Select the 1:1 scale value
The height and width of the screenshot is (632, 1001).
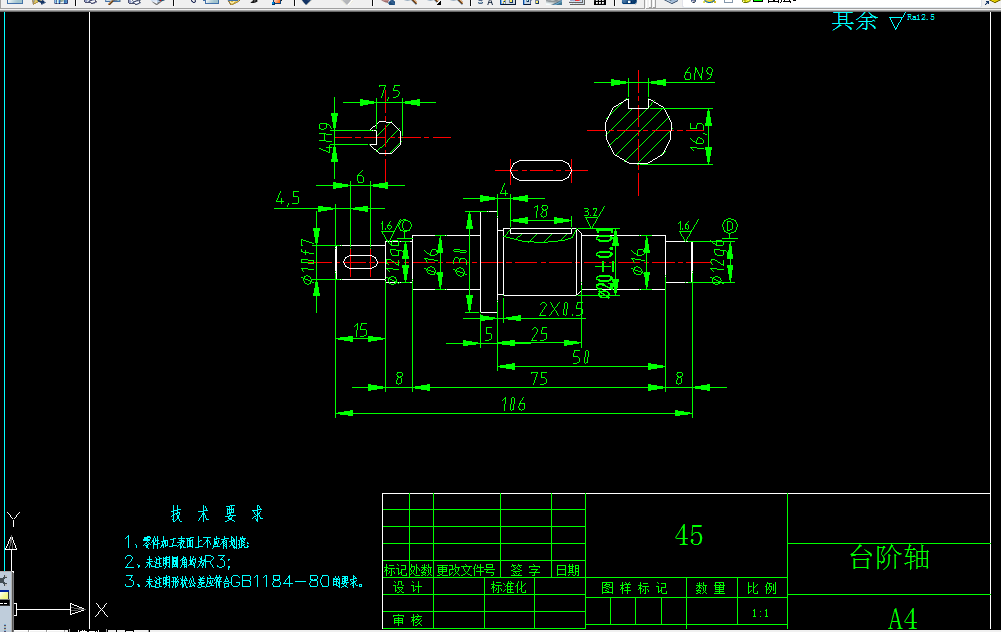(760, 613)
